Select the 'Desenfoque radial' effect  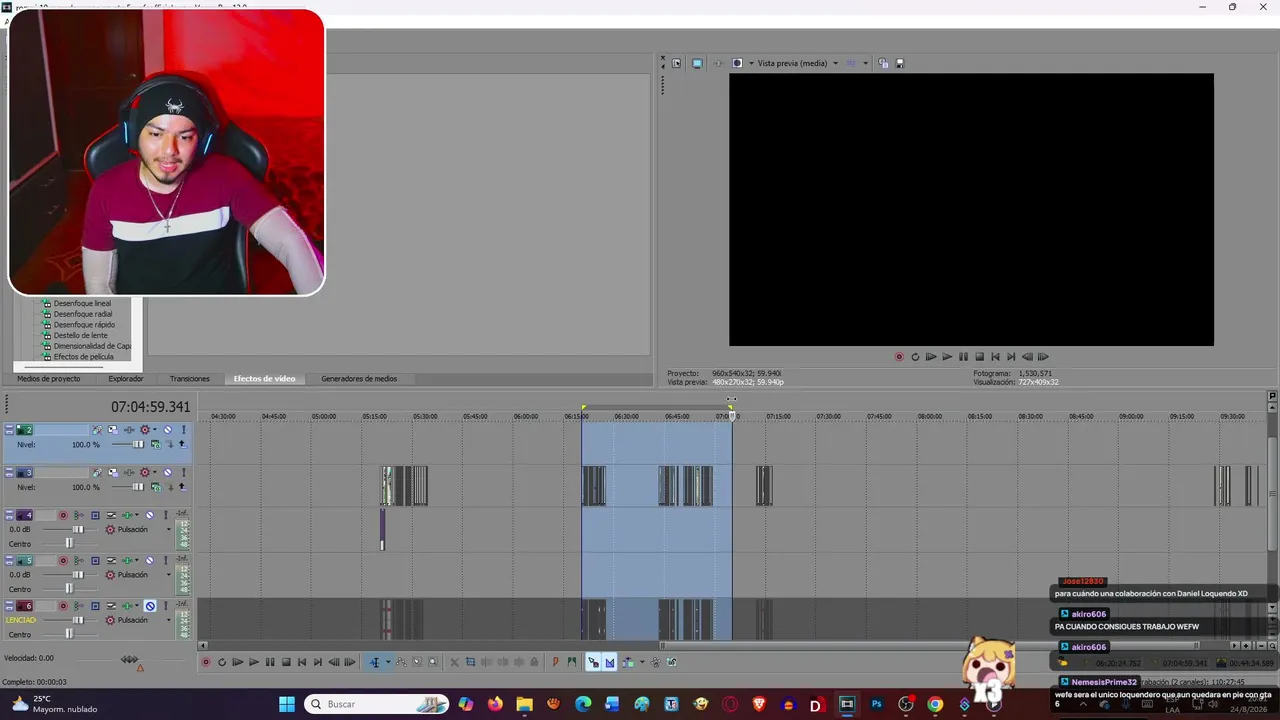click(x=83, y=314)
